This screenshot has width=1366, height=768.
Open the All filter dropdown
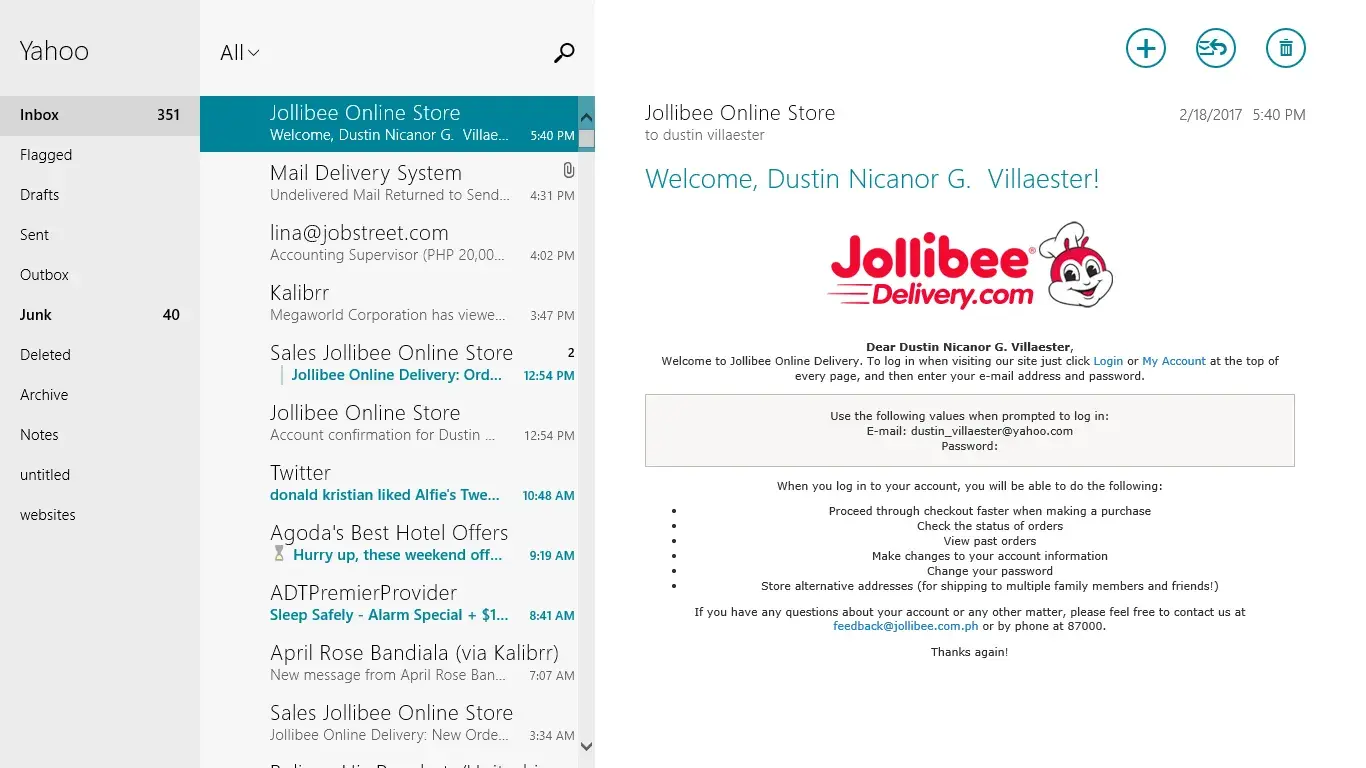[x=239, y=53]
